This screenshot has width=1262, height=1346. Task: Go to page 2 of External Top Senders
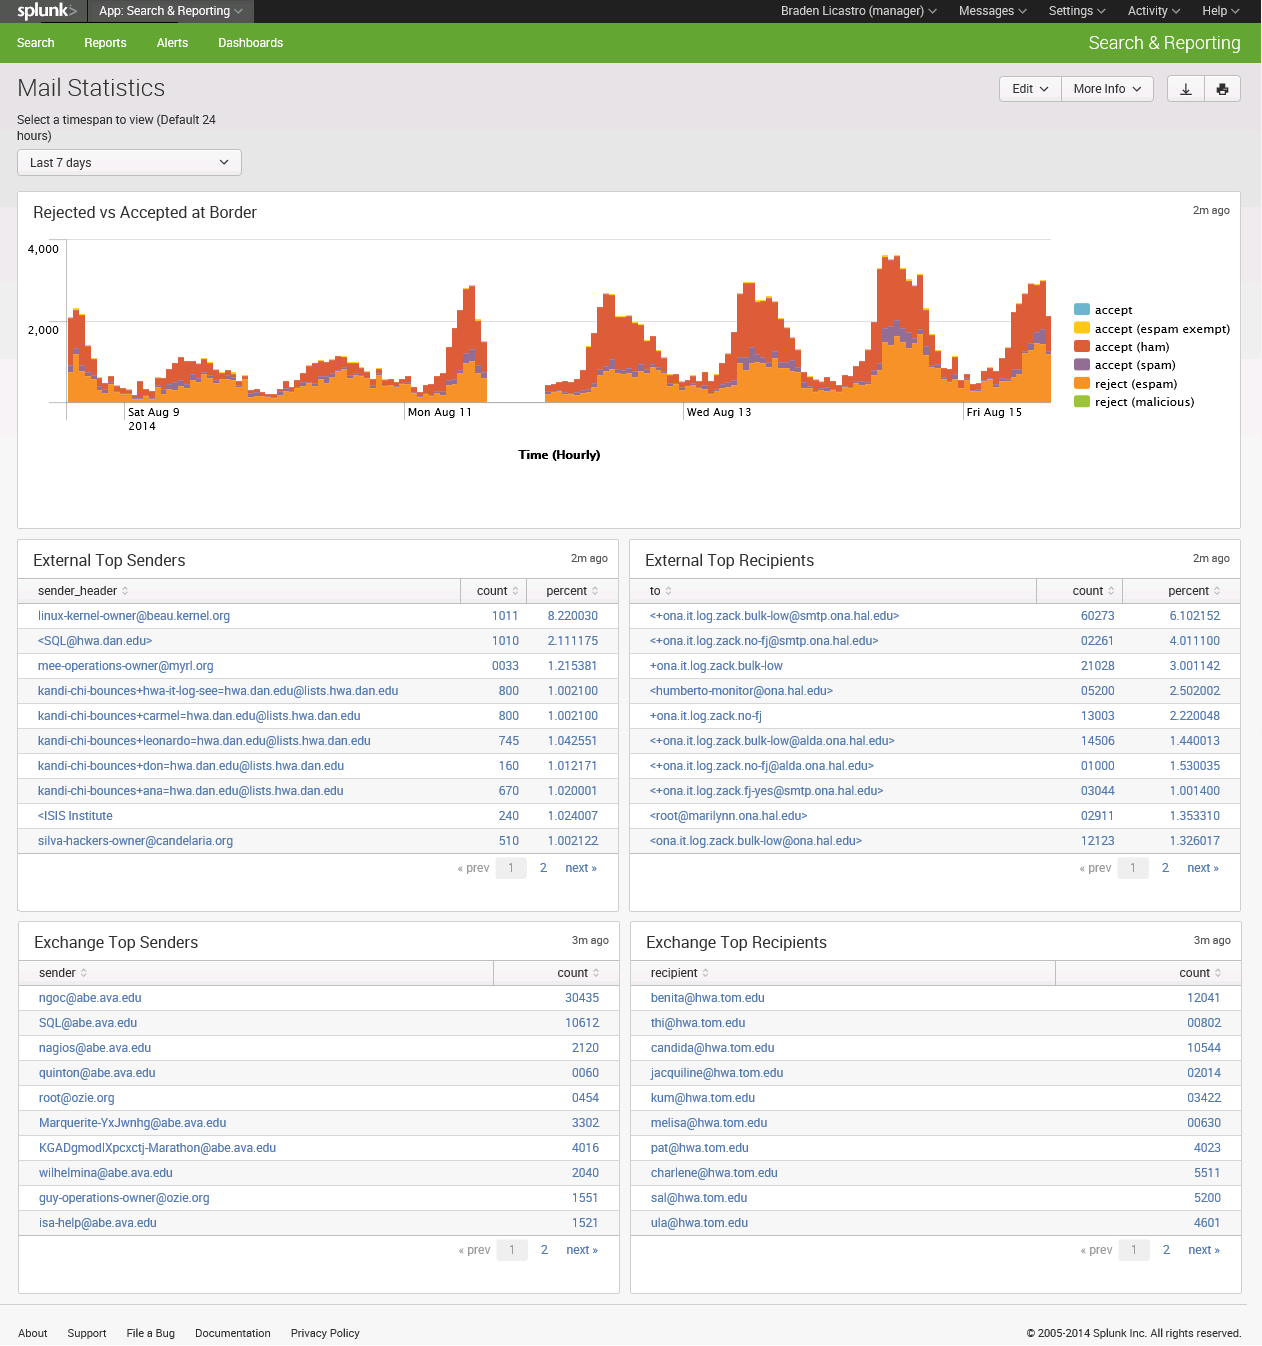click(x=543, y=868)
